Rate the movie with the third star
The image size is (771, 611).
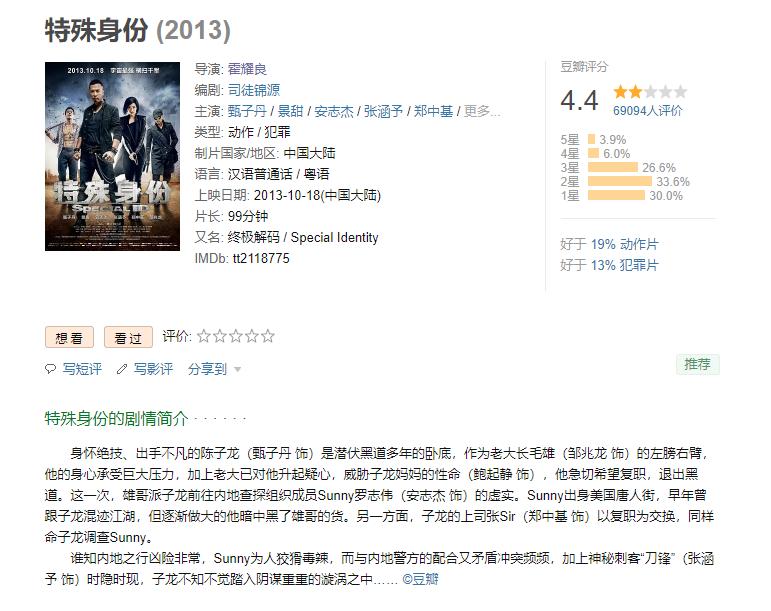tap(236, 336)
